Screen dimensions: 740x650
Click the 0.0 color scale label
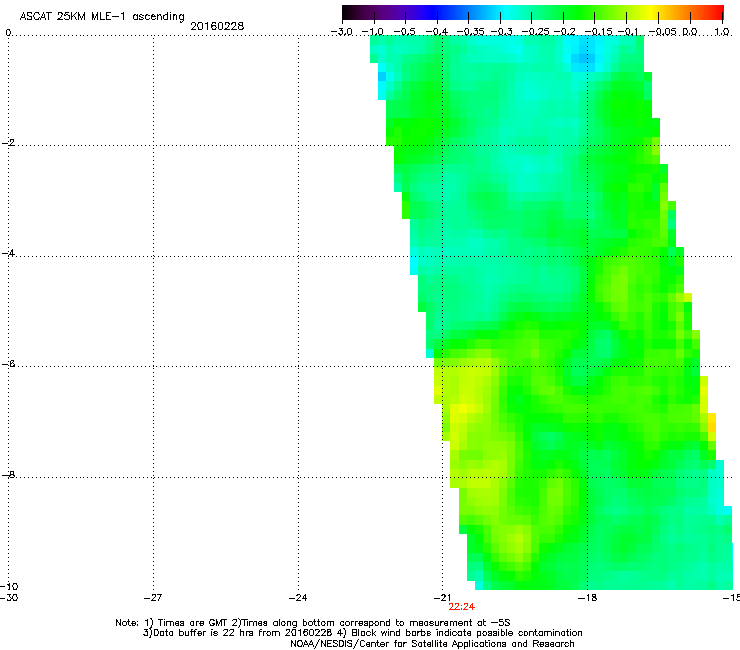click(x=690, y=32)
